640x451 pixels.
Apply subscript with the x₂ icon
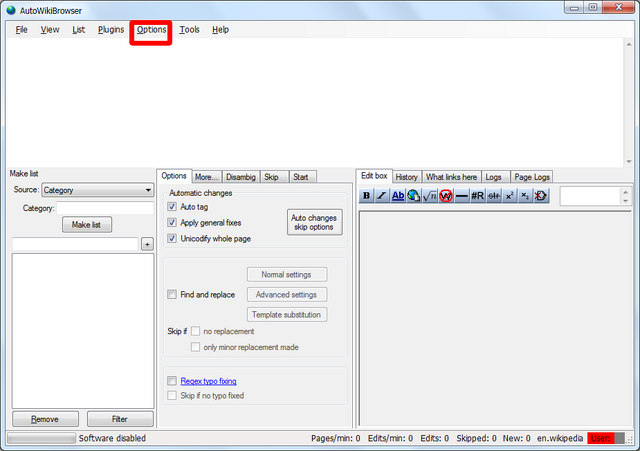tap(525, 196)
